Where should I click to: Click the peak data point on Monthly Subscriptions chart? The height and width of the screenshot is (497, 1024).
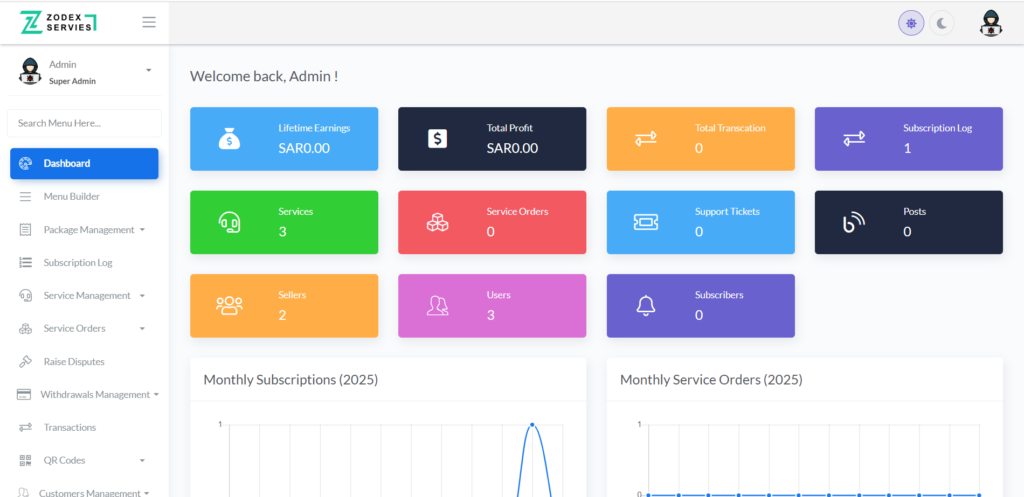532,425
